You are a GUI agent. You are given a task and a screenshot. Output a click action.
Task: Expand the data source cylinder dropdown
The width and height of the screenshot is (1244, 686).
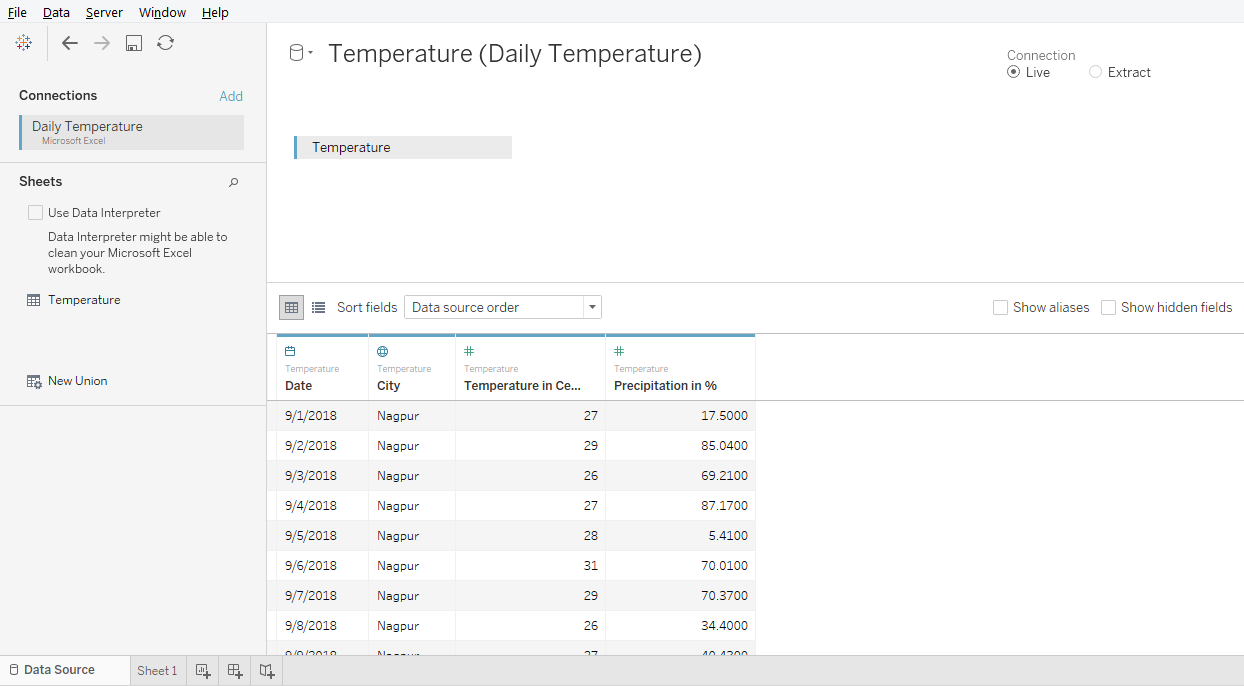(300, 54)
